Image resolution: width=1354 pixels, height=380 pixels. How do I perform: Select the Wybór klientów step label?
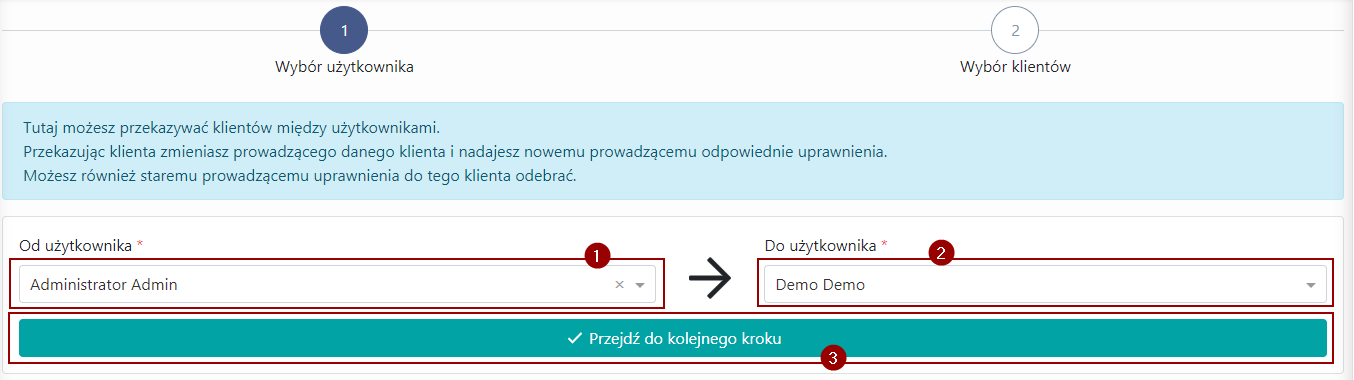[1016, 67]
